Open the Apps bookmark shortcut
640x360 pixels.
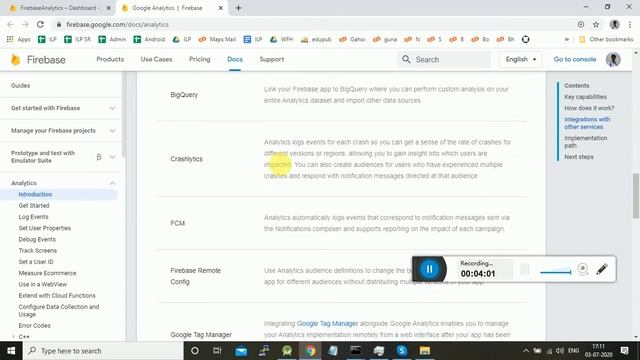[18, 39]
